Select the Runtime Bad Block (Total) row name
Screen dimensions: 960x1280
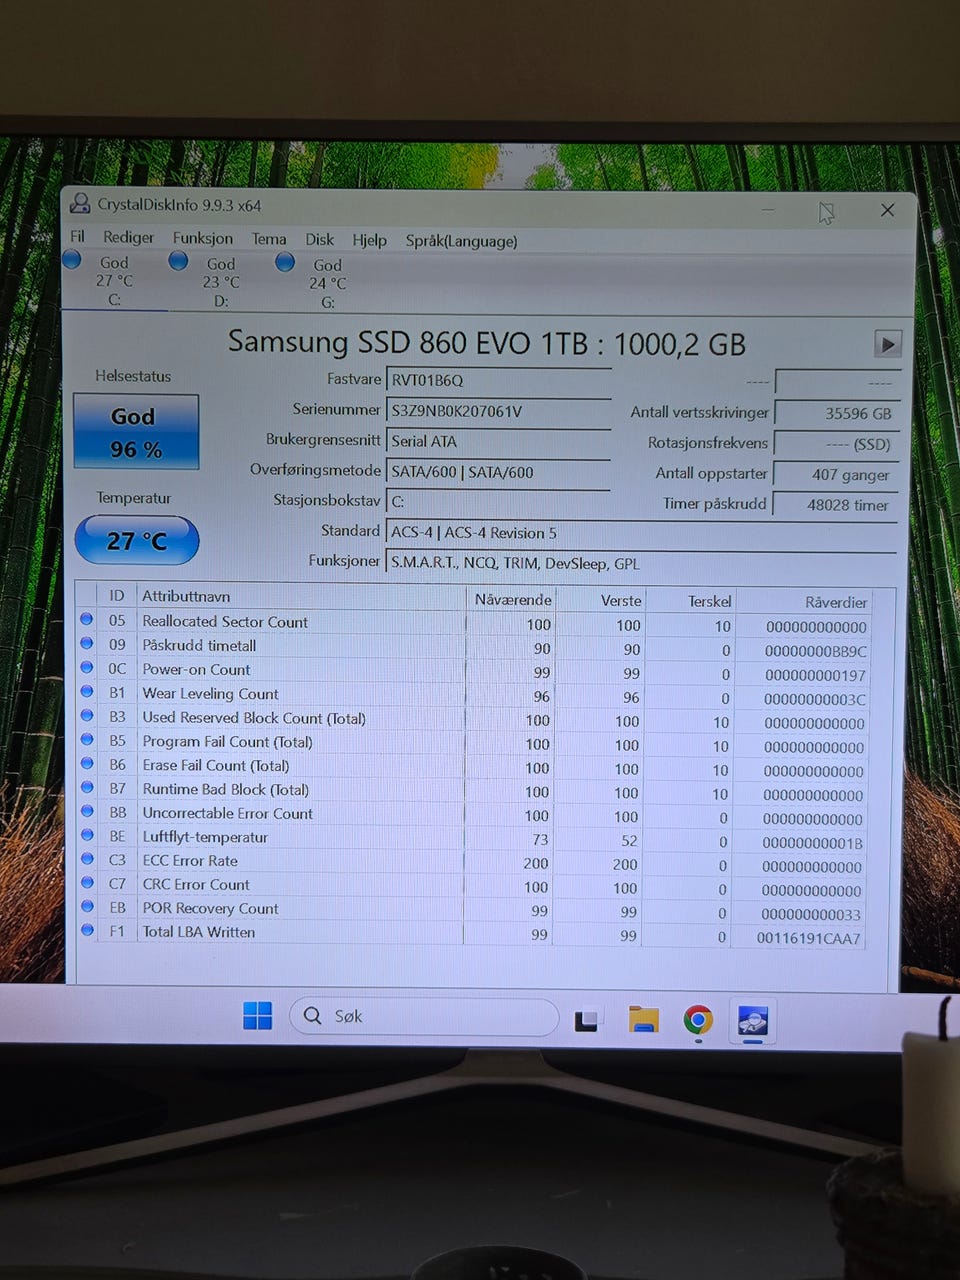(x=225, y=789)
